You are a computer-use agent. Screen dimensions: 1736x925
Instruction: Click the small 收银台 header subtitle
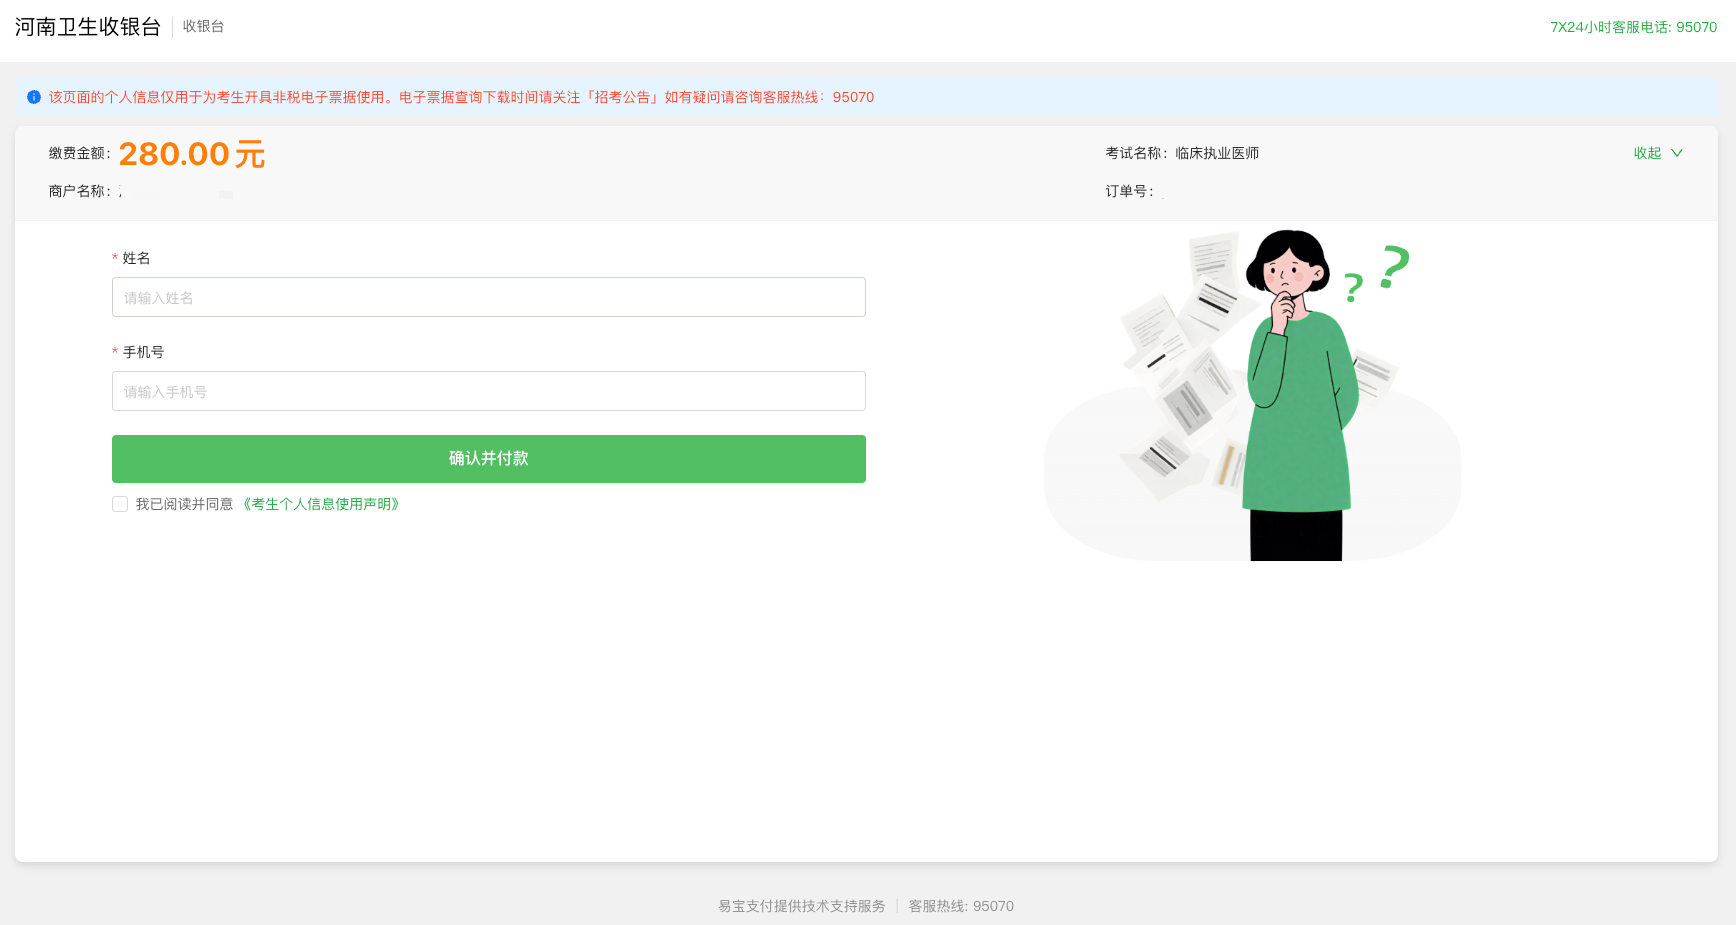pyautogui.click(x=203, y=27)
